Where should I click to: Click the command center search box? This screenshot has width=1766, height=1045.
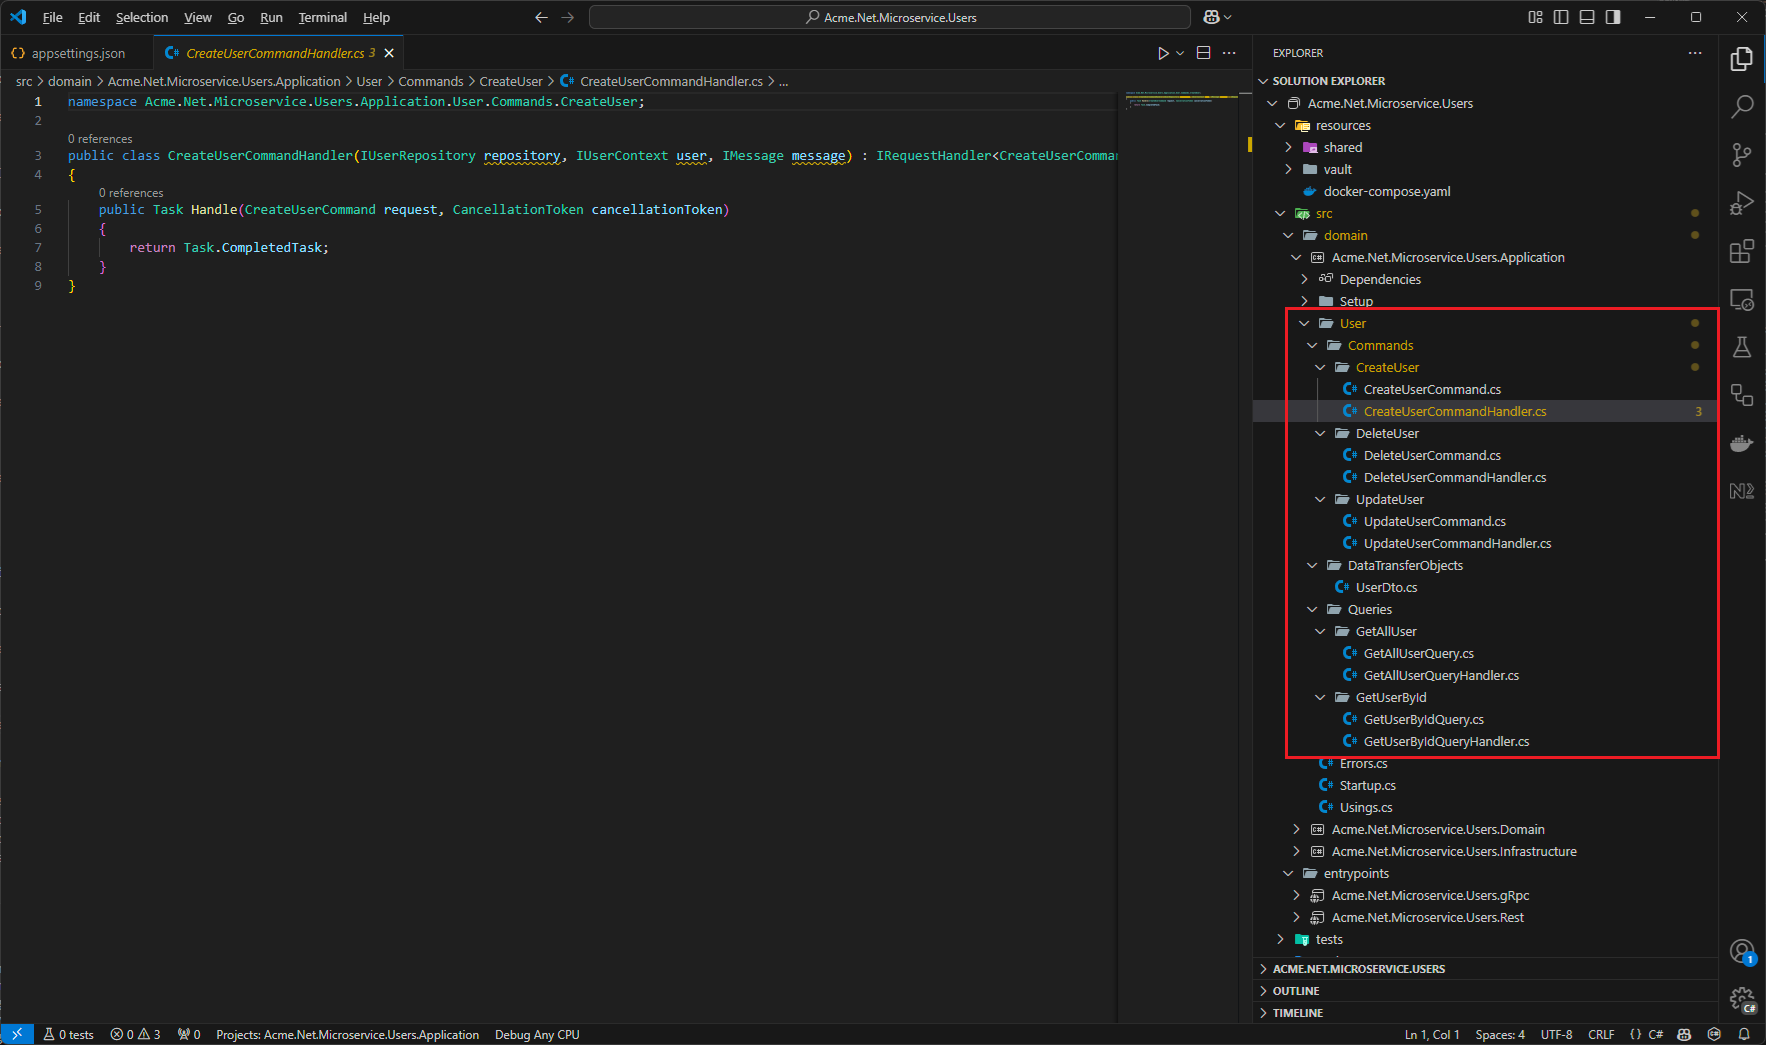coord(890,17)
